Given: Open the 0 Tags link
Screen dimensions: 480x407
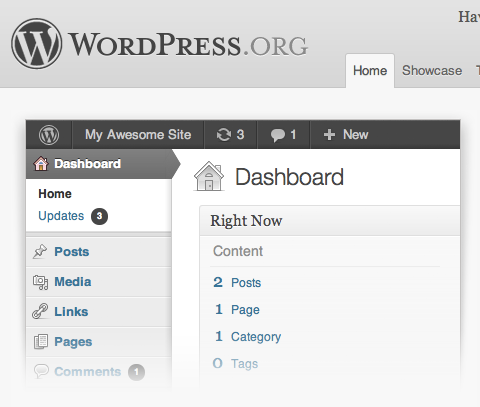Looking at the screenshot, I should [x=235, y=364].
